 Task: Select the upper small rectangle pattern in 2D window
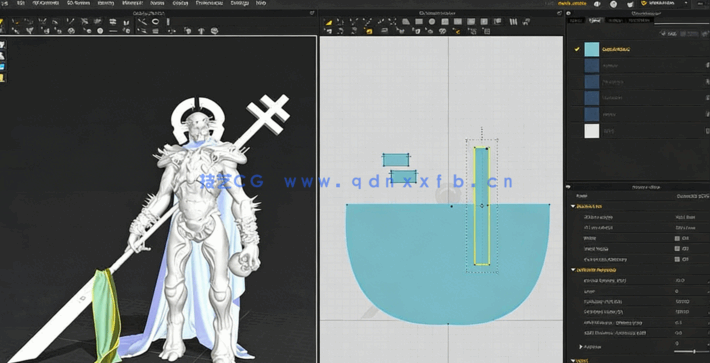(396, 160)
